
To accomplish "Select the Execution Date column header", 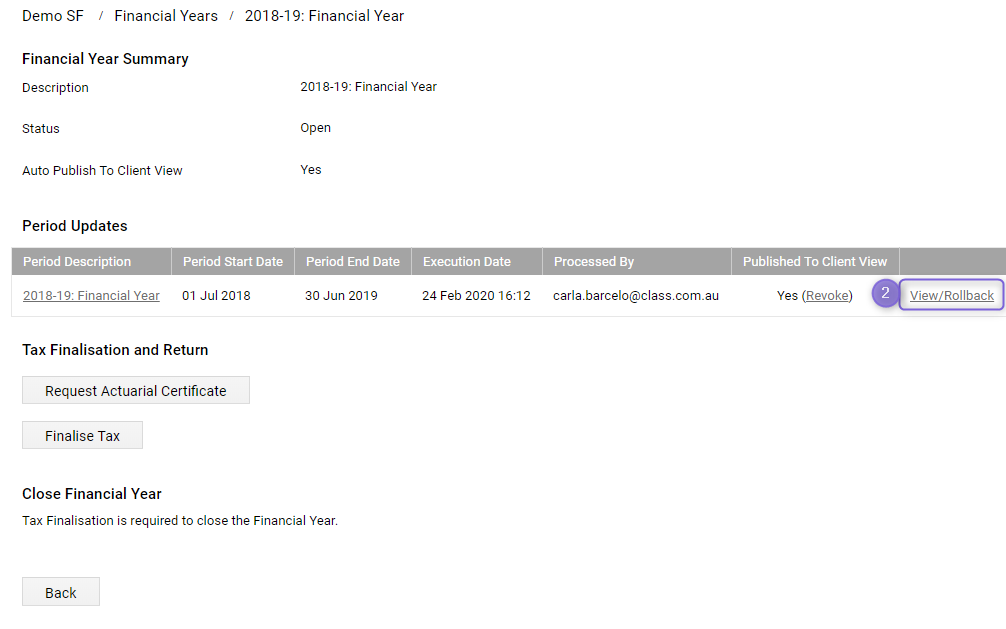I will pos(467,262).
